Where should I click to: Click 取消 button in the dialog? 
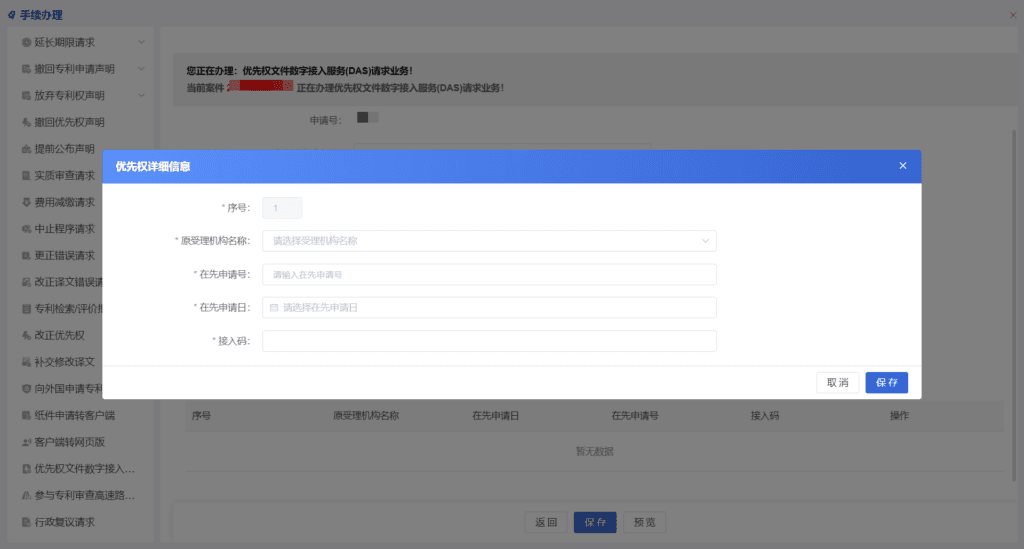click(837, 383)
